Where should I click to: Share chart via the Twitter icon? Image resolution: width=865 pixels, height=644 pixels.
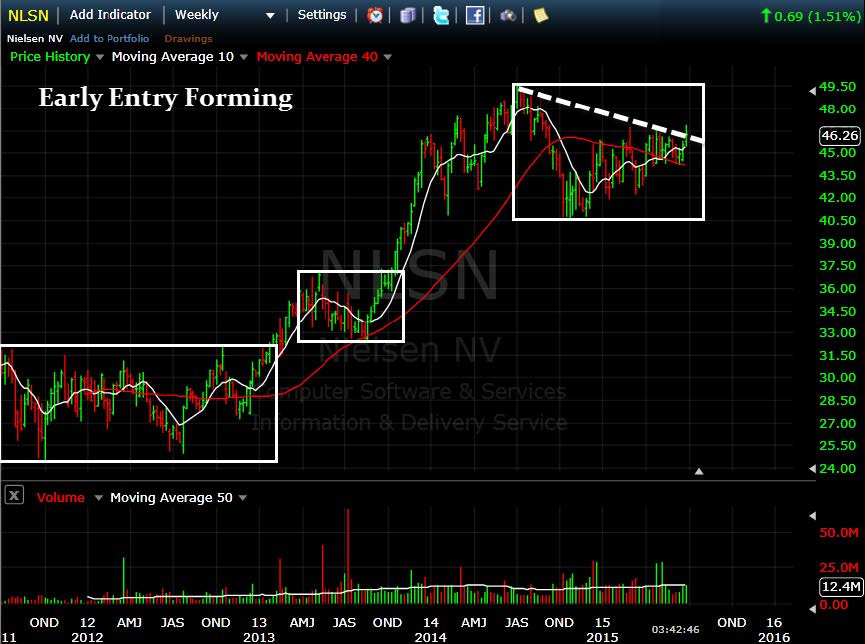pos(441,15)
